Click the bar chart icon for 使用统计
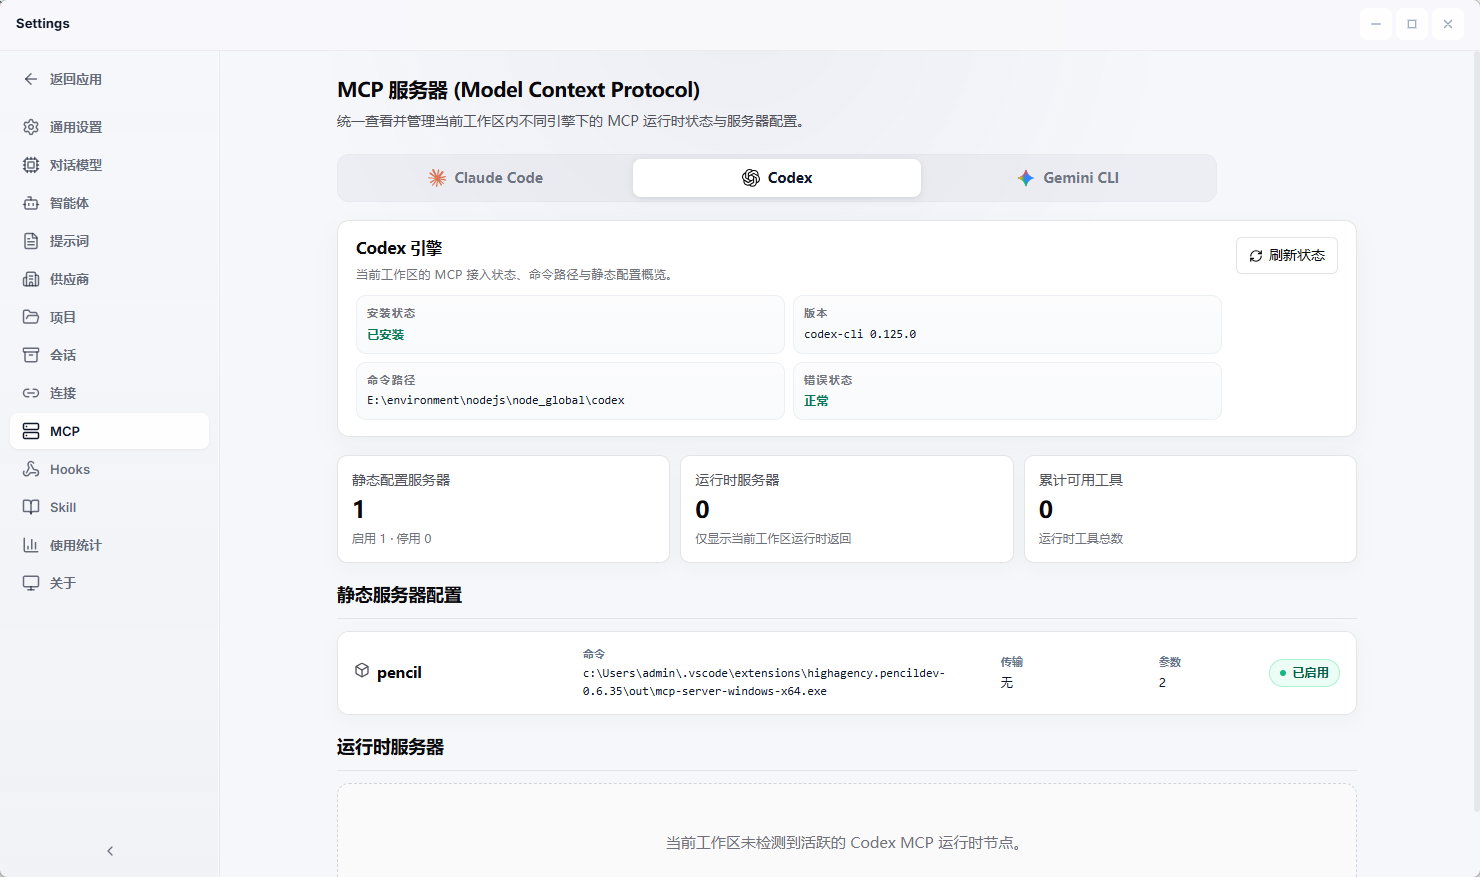 click(x=31, y=545)
